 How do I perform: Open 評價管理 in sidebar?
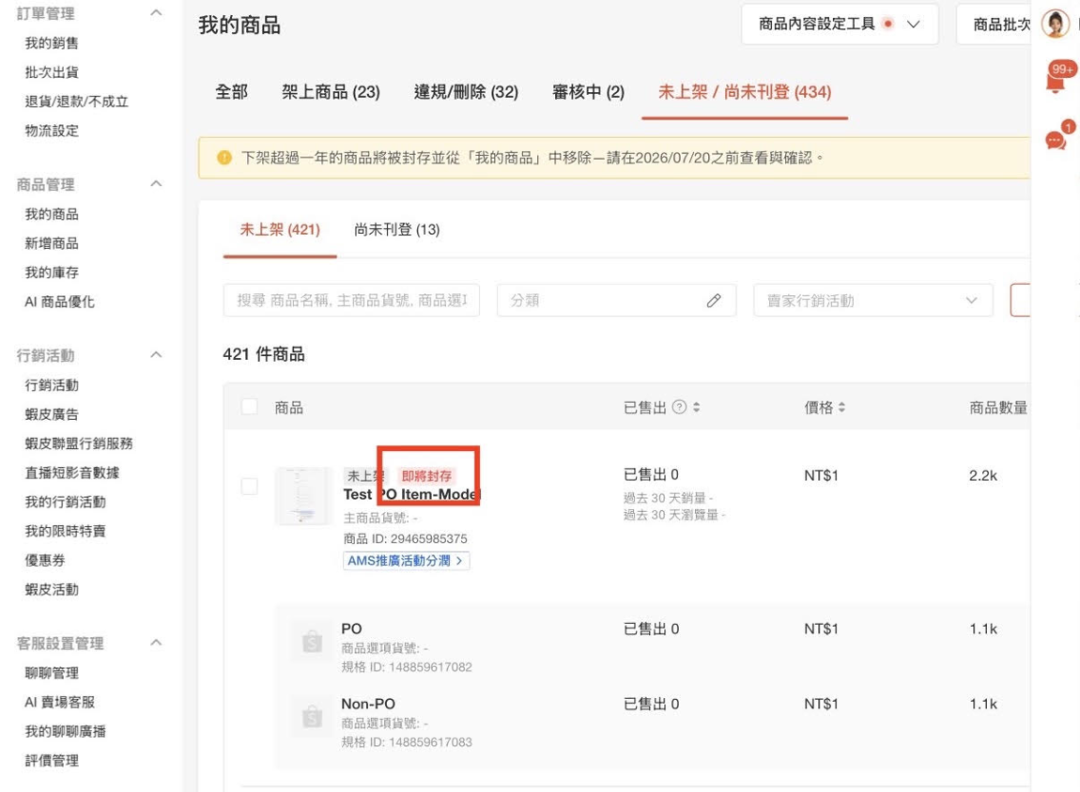(x=52, y=760)
